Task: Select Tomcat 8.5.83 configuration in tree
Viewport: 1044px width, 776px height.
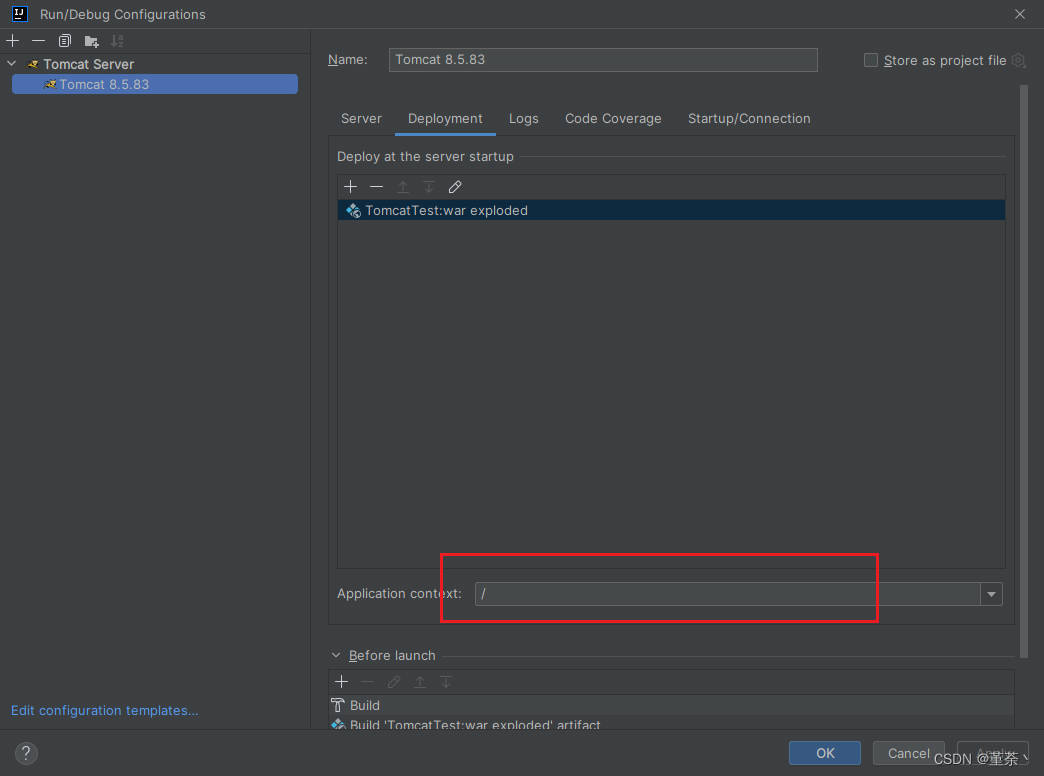Action: tap(154, 85)
